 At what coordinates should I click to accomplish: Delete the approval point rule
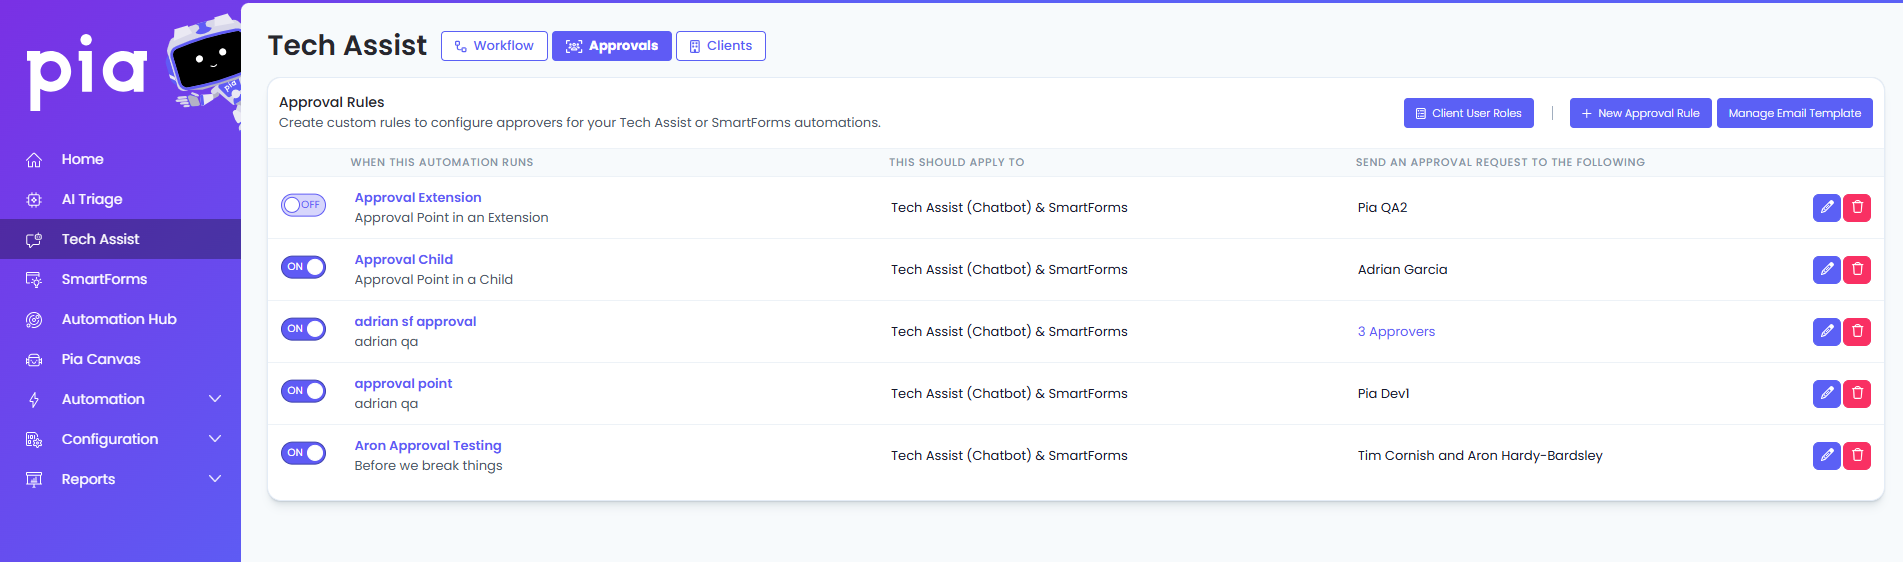point(1857,393)
